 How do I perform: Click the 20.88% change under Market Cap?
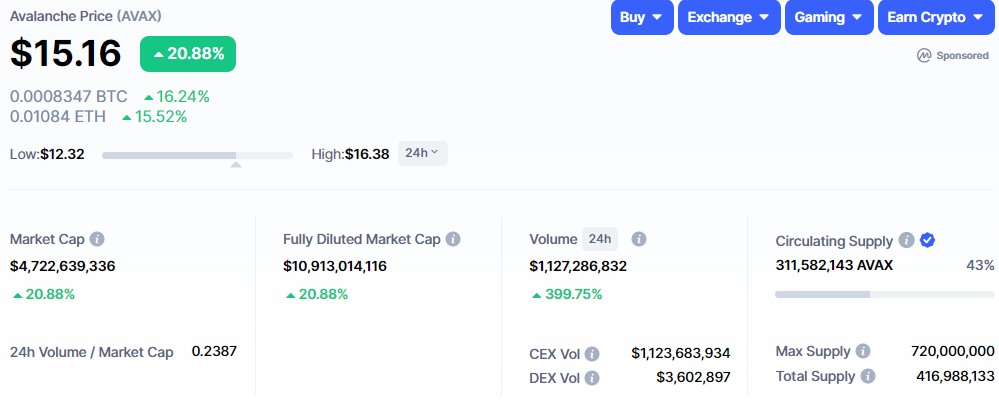(x=43, y=295)
